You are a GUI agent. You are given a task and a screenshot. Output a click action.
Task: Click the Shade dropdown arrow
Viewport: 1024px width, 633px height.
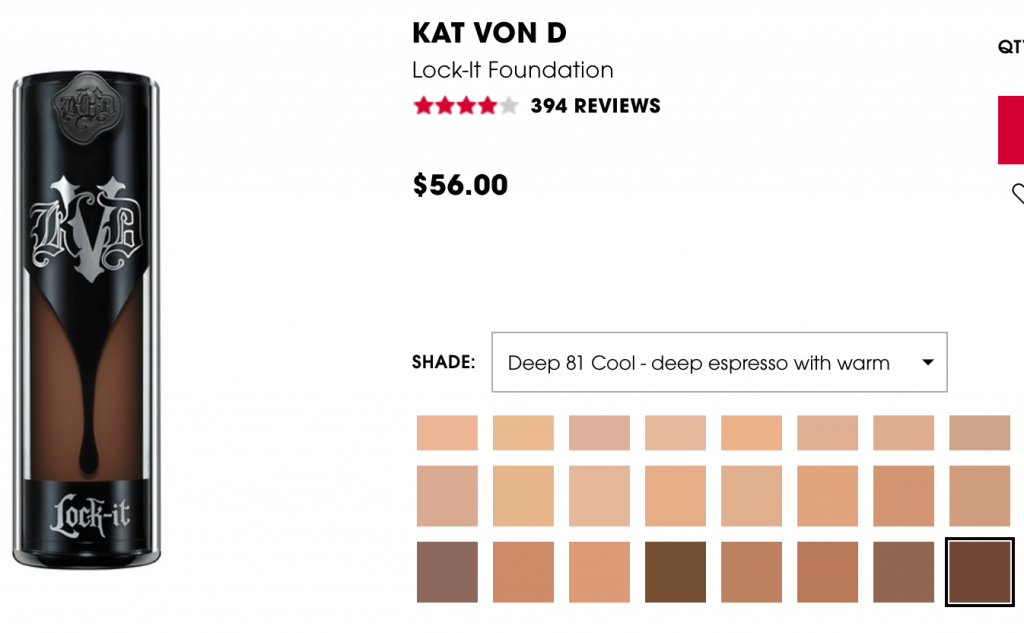click(x=927, y=362)
